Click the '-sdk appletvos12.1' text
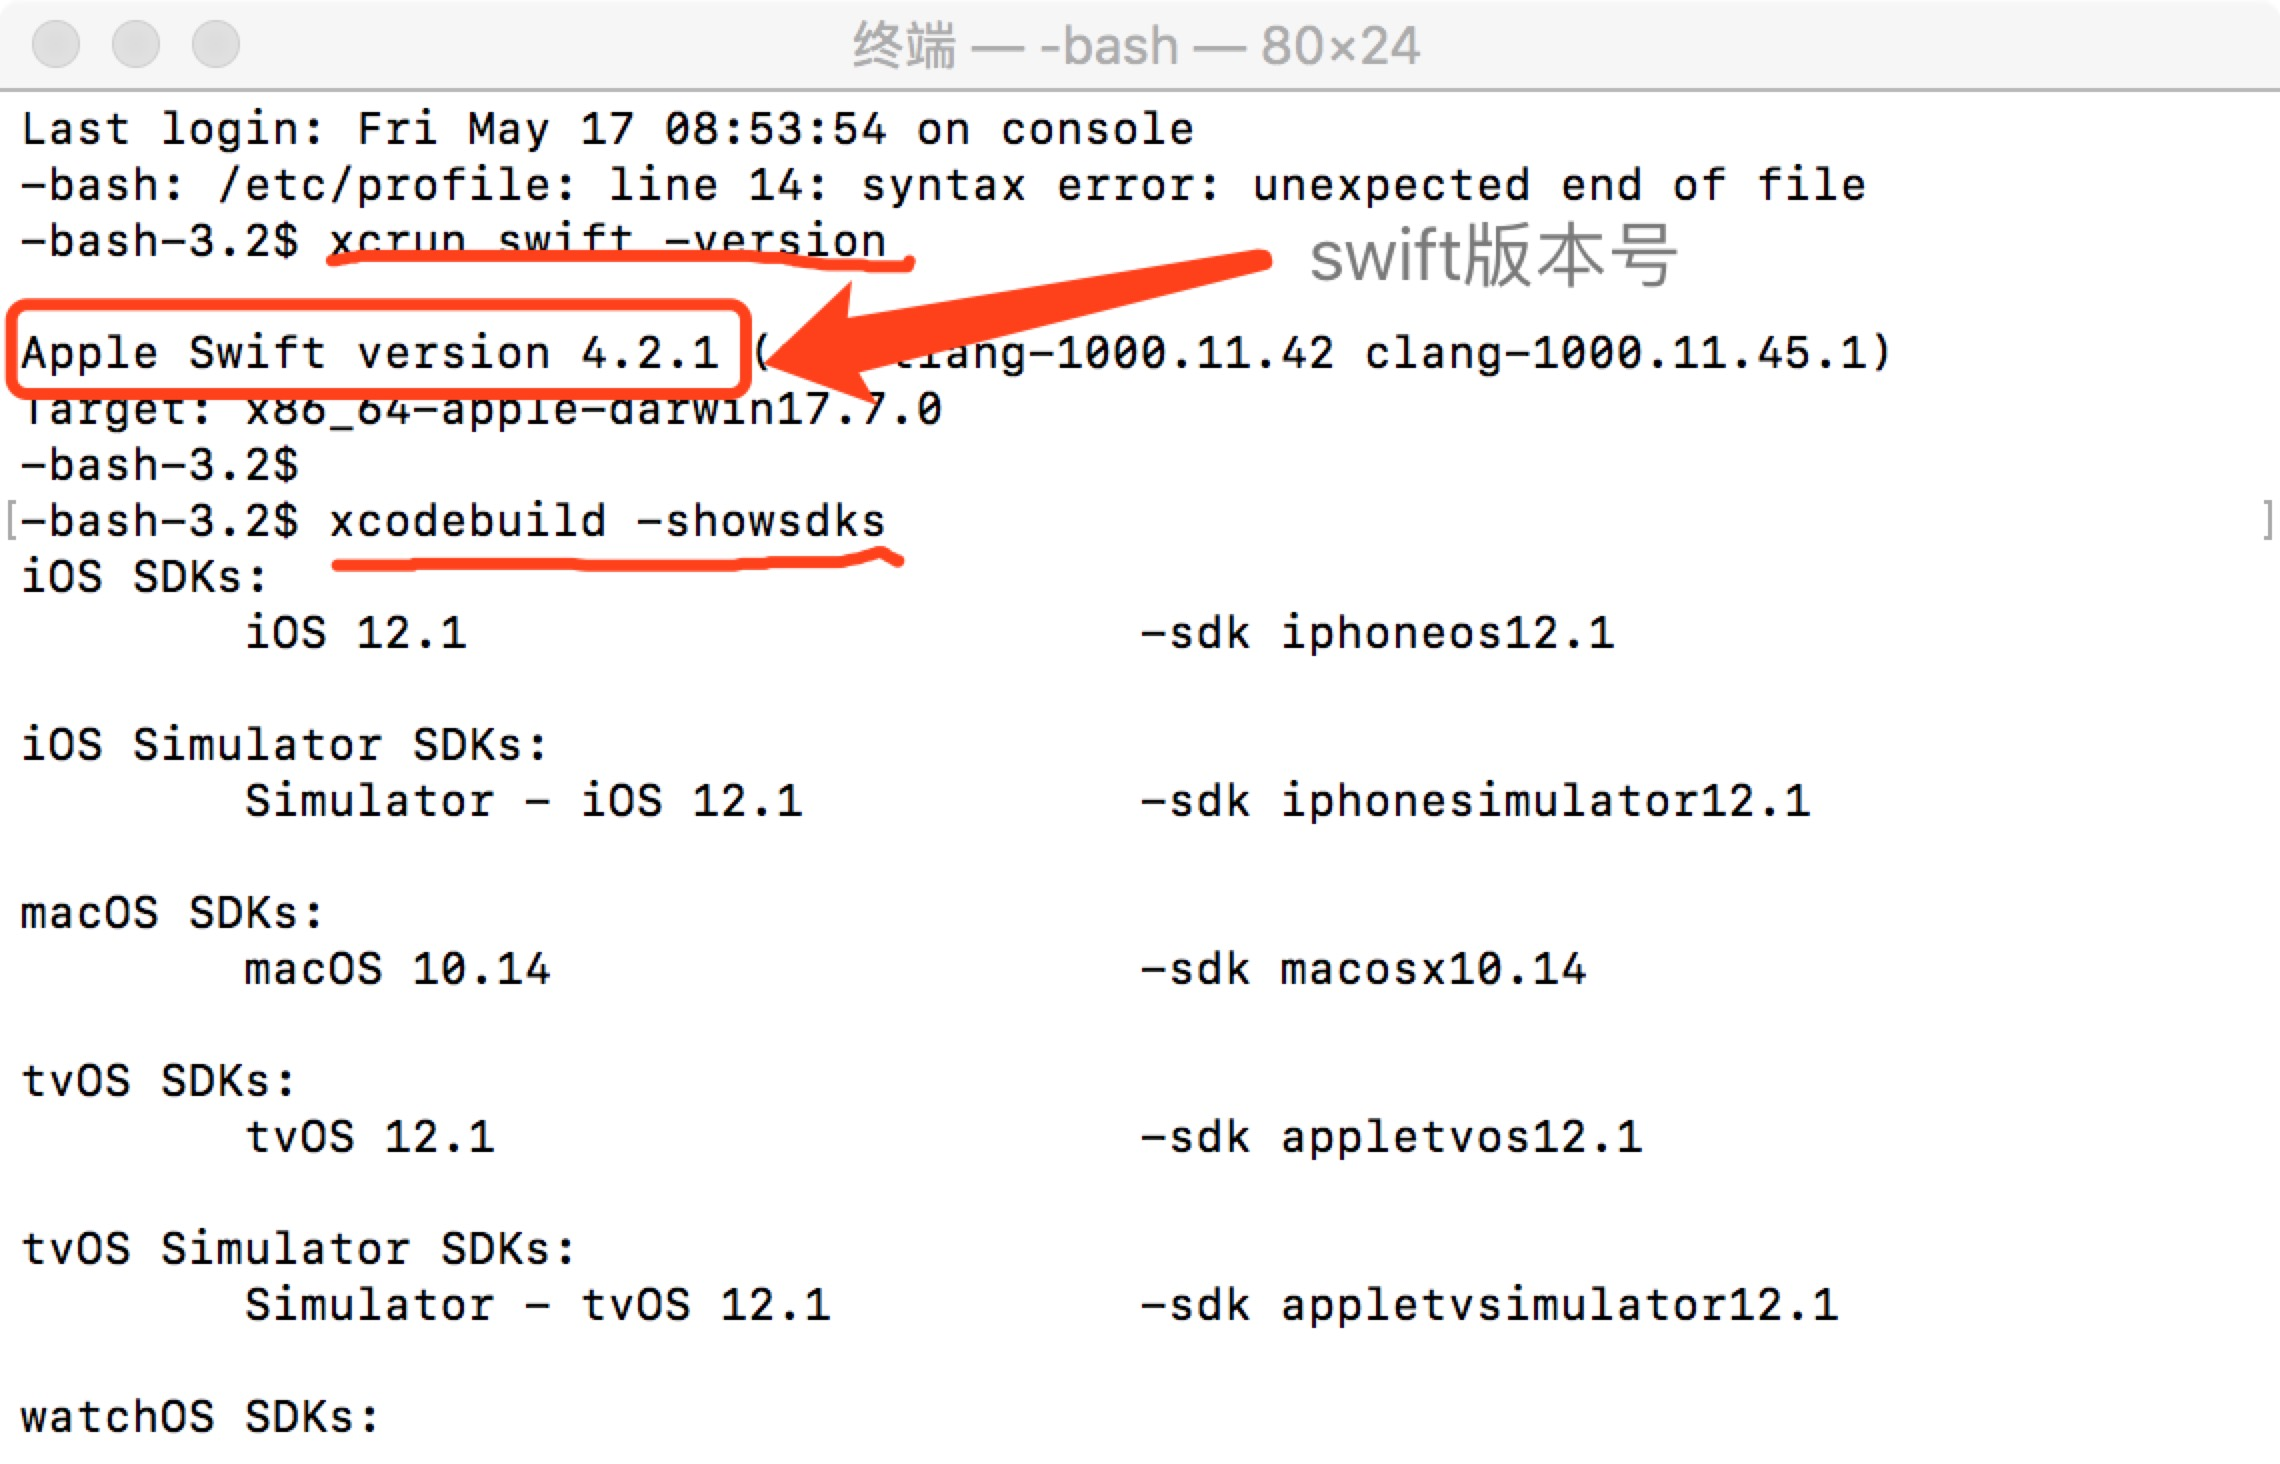 [1391, 1137]
